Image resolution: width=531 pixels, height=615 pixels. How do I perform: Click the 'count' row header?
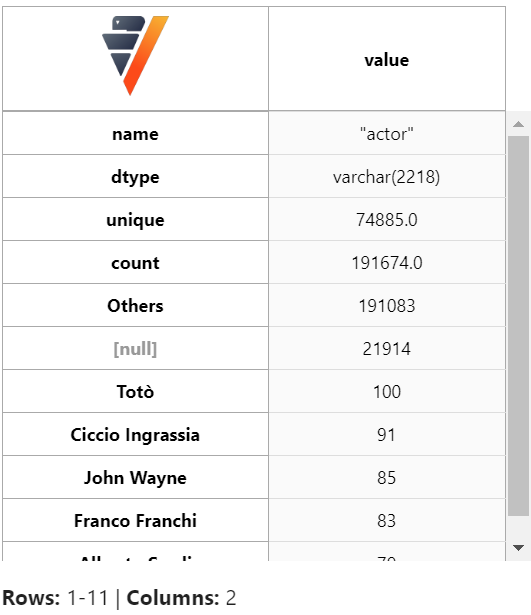pos(135,262)
